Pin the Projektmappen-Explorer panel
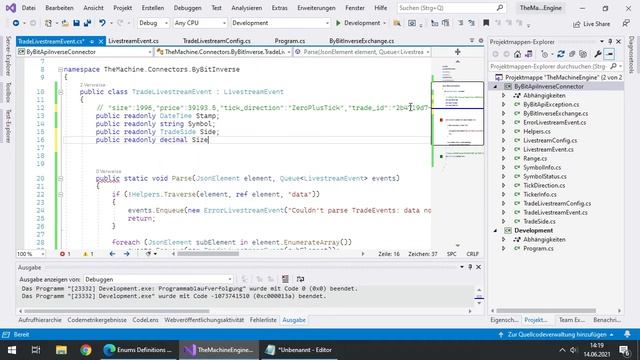This screenshot has width=640, height=360. (x=610, y=42)
